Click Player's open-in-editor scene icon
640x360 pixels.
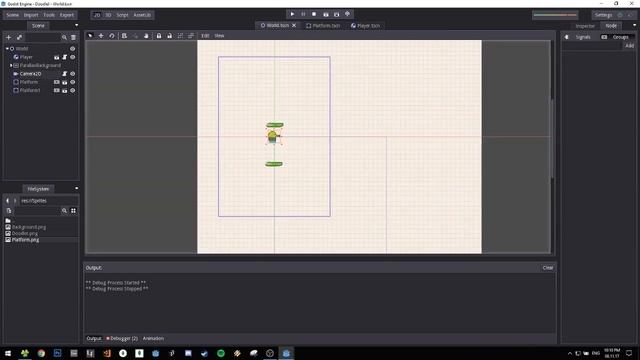57,57
